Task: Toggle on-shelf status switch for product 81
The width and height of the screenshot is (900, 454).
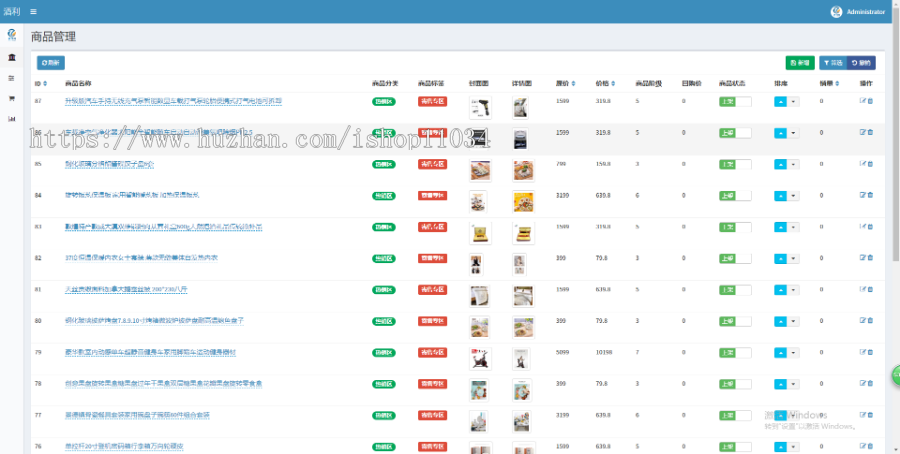Action: coord(735,290)
